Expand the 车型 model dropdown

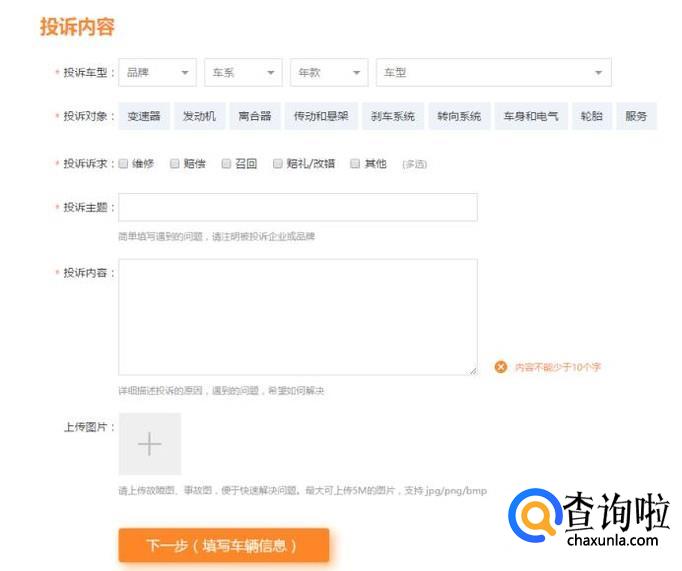click(x=493, y=73)
